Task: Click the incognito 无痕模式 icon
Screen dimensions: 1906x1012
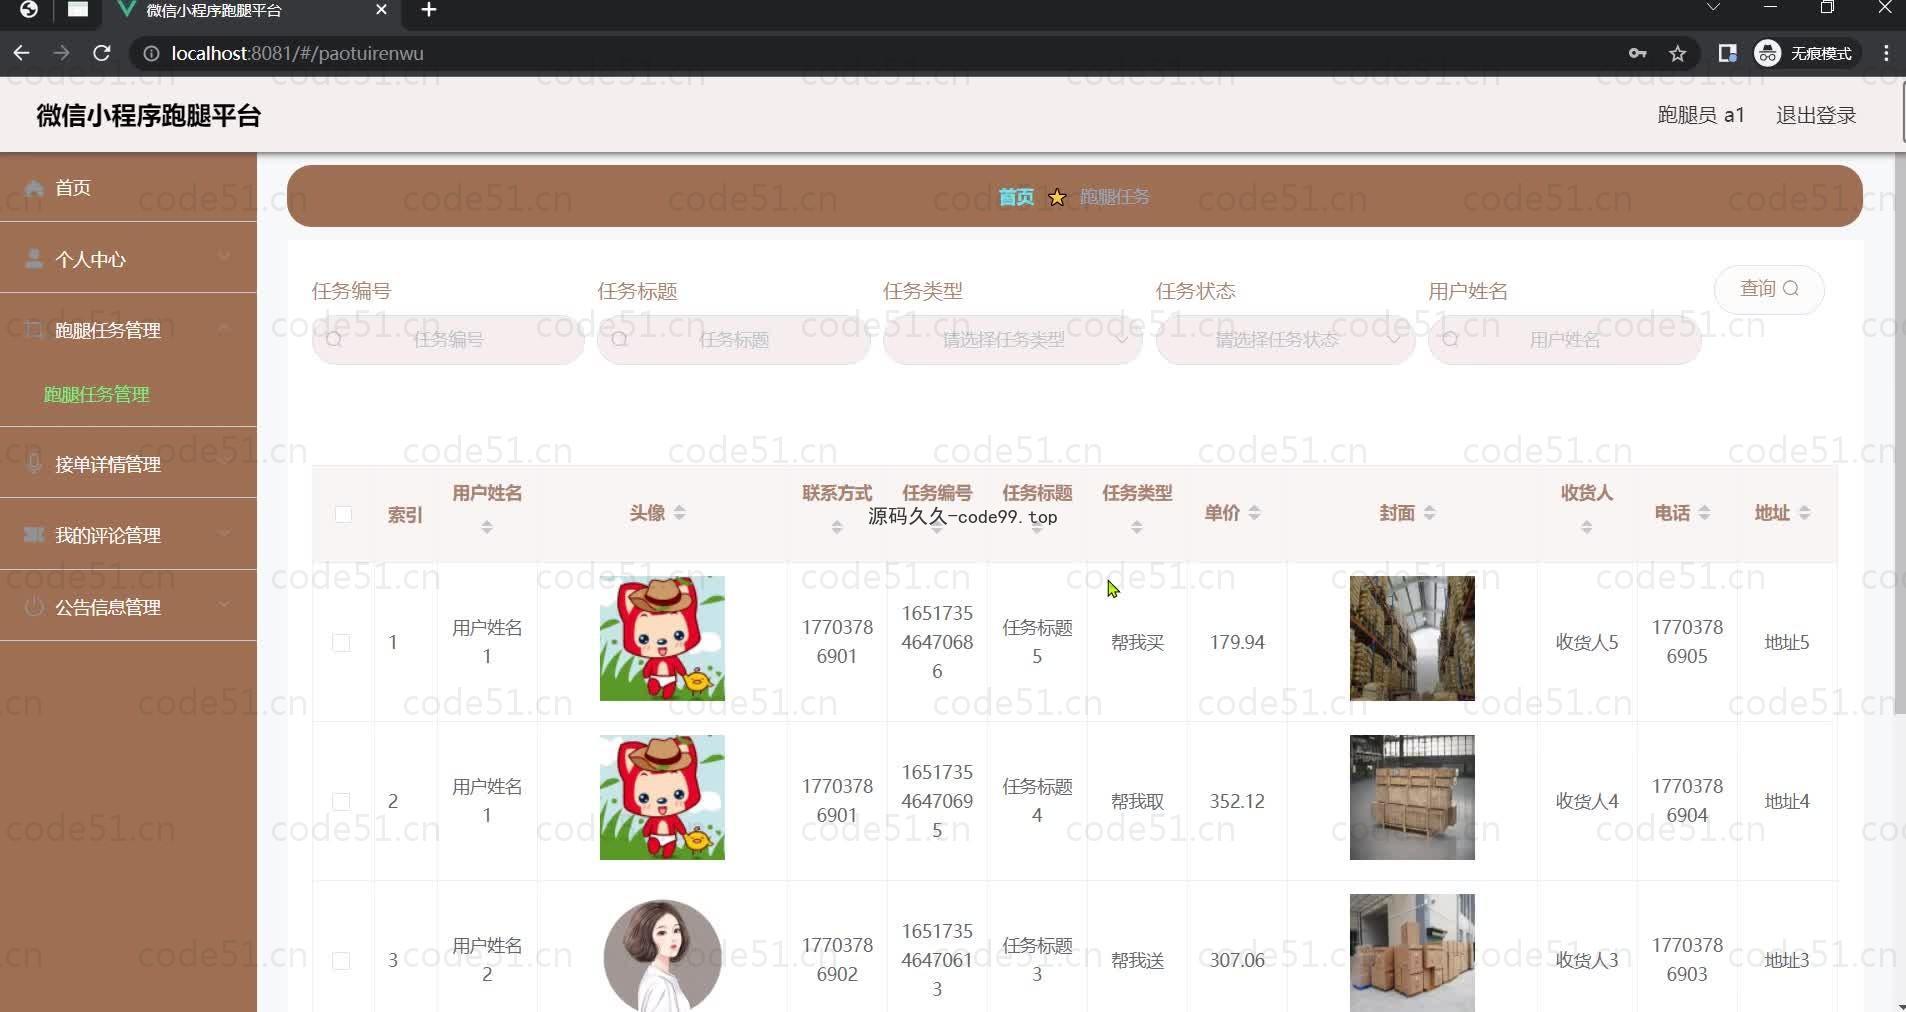Action: pyautogui.click(x=1768, y=53)
